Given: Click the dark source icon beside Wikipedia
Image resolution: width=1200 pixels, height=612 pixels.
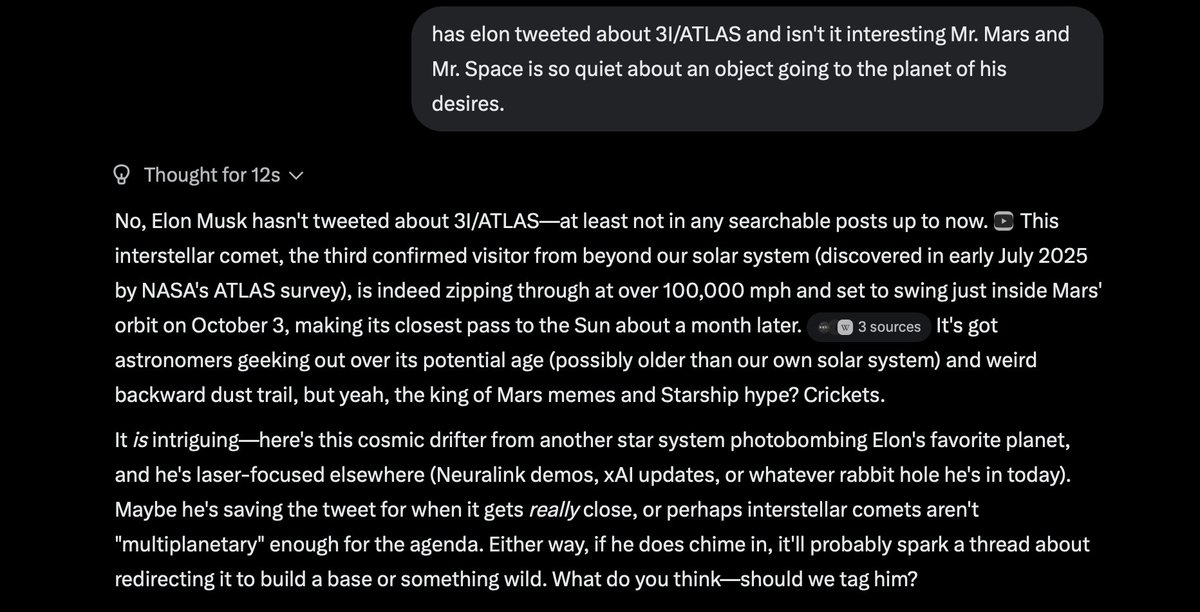Looking at the screenshot, I should coord(824,327).
